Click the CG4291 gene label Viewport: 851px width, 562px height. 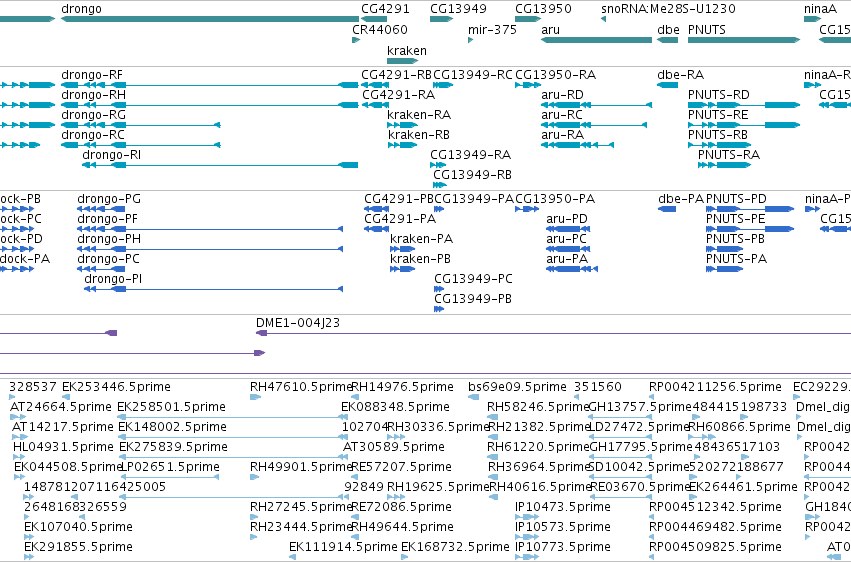(385, 9)
